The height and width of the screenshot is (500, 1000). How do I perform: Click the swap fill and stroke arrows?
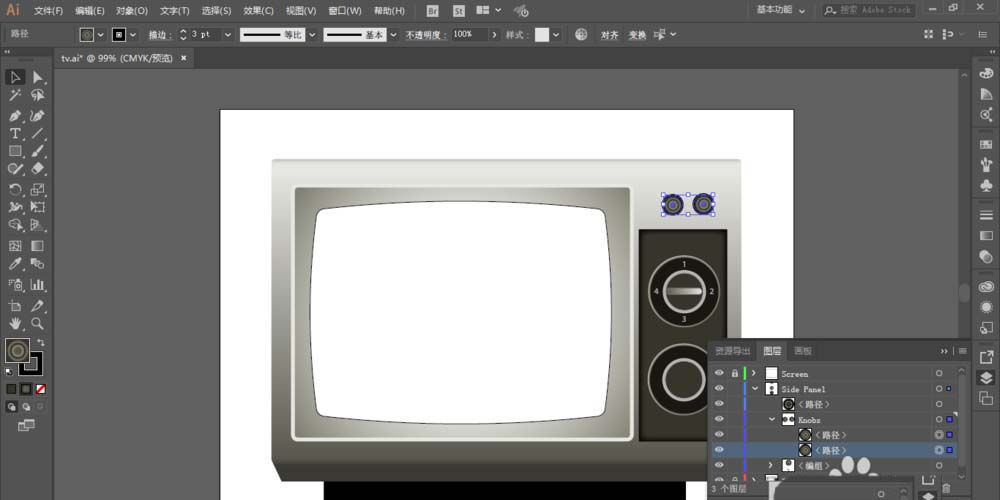point(41,342)
